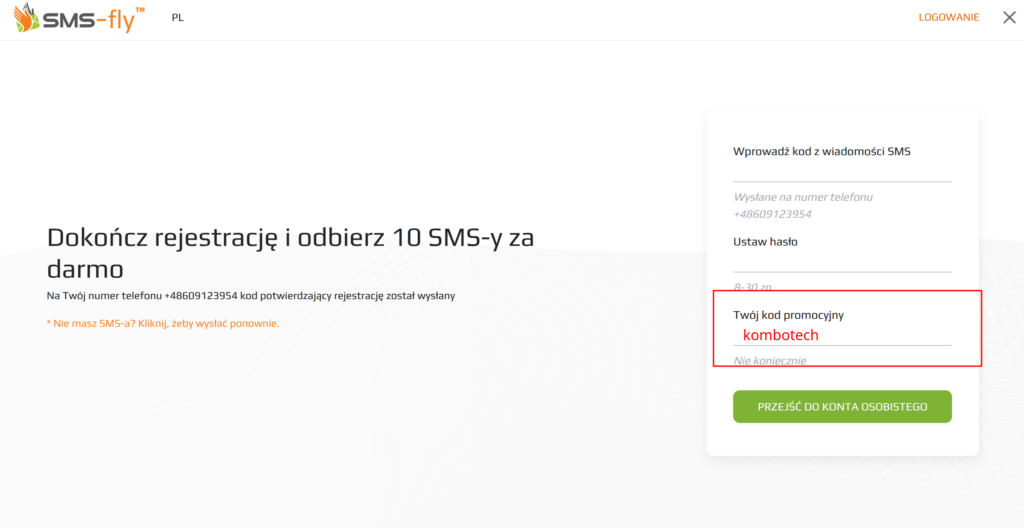
Task: Click the 'Wysłane na numer telefonu' hint
Action: pyautogui.click(x=803, y=197)
